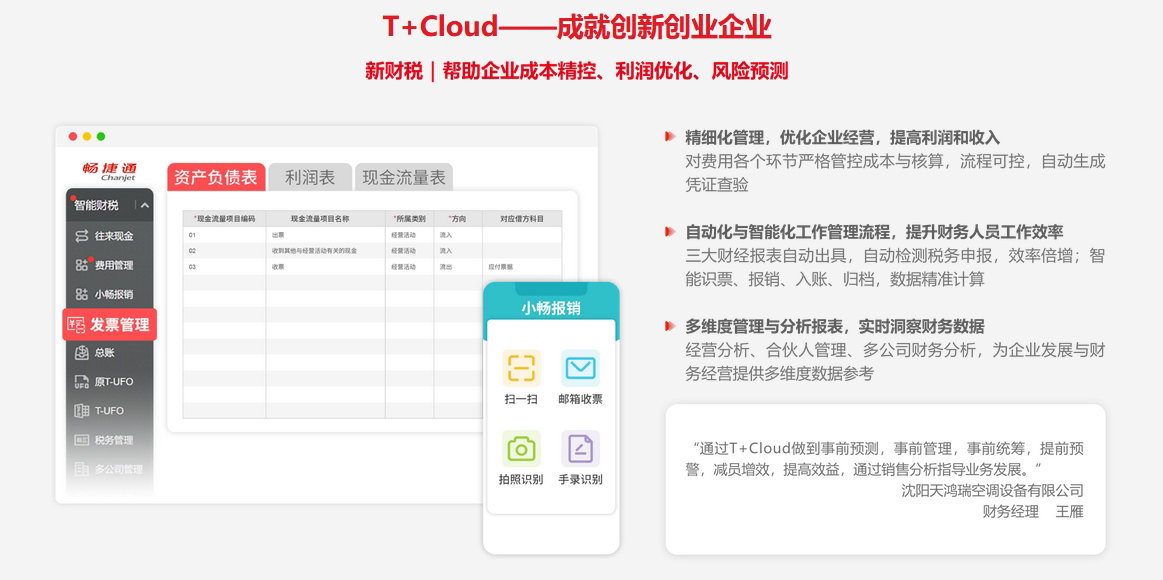Screen dimensions: 1163x580
Task: Click the 畅捷通 Chanjet logo
Action: (109, 171)
